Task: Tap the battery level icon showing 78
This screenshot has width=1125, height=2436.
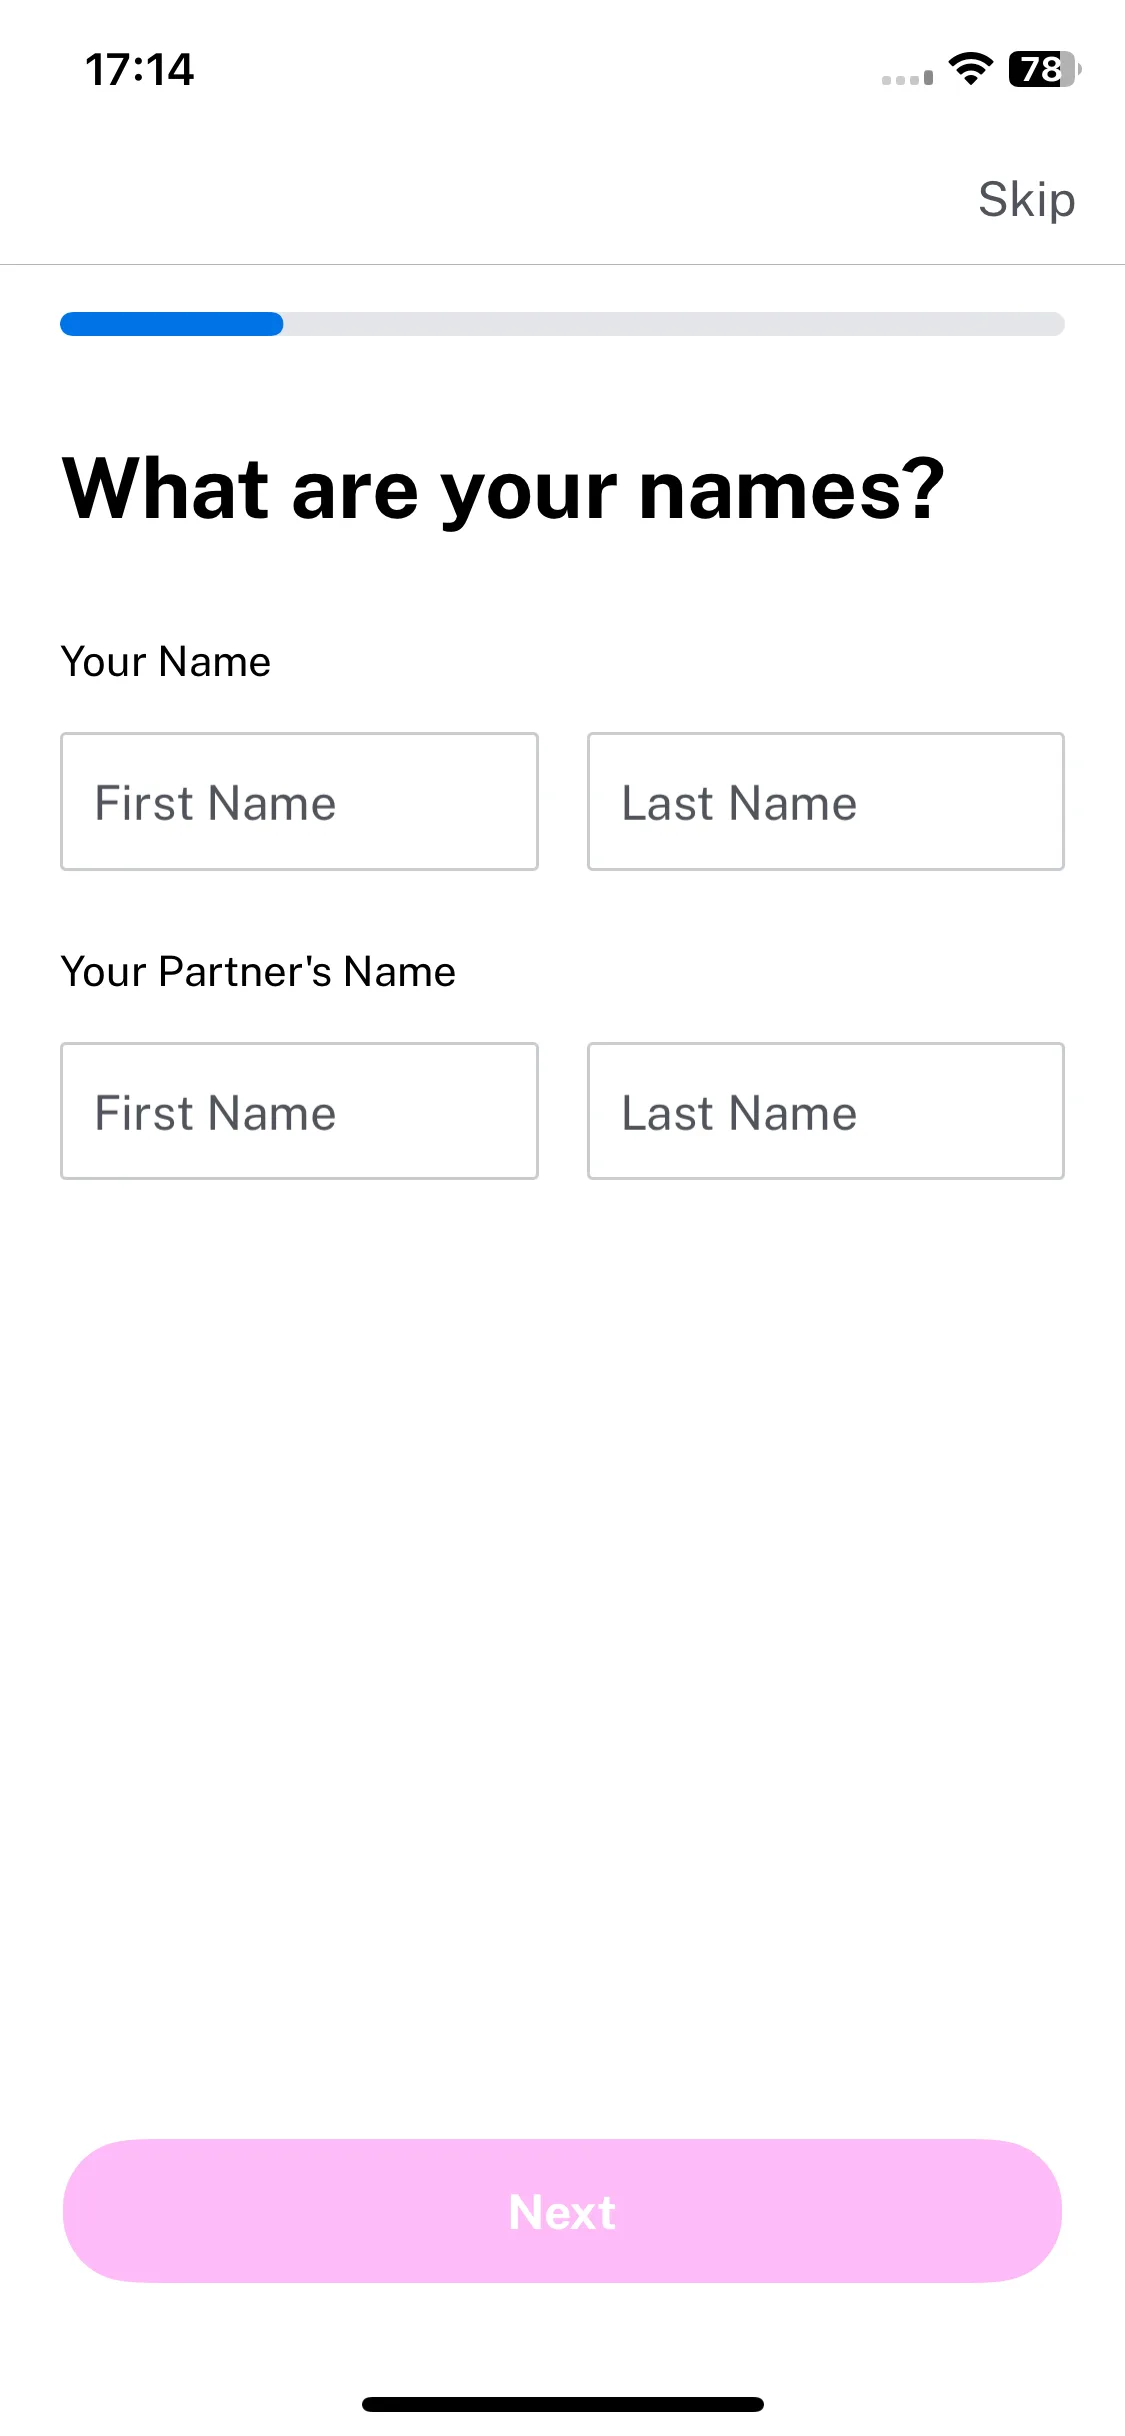Action: point(1044,69)
